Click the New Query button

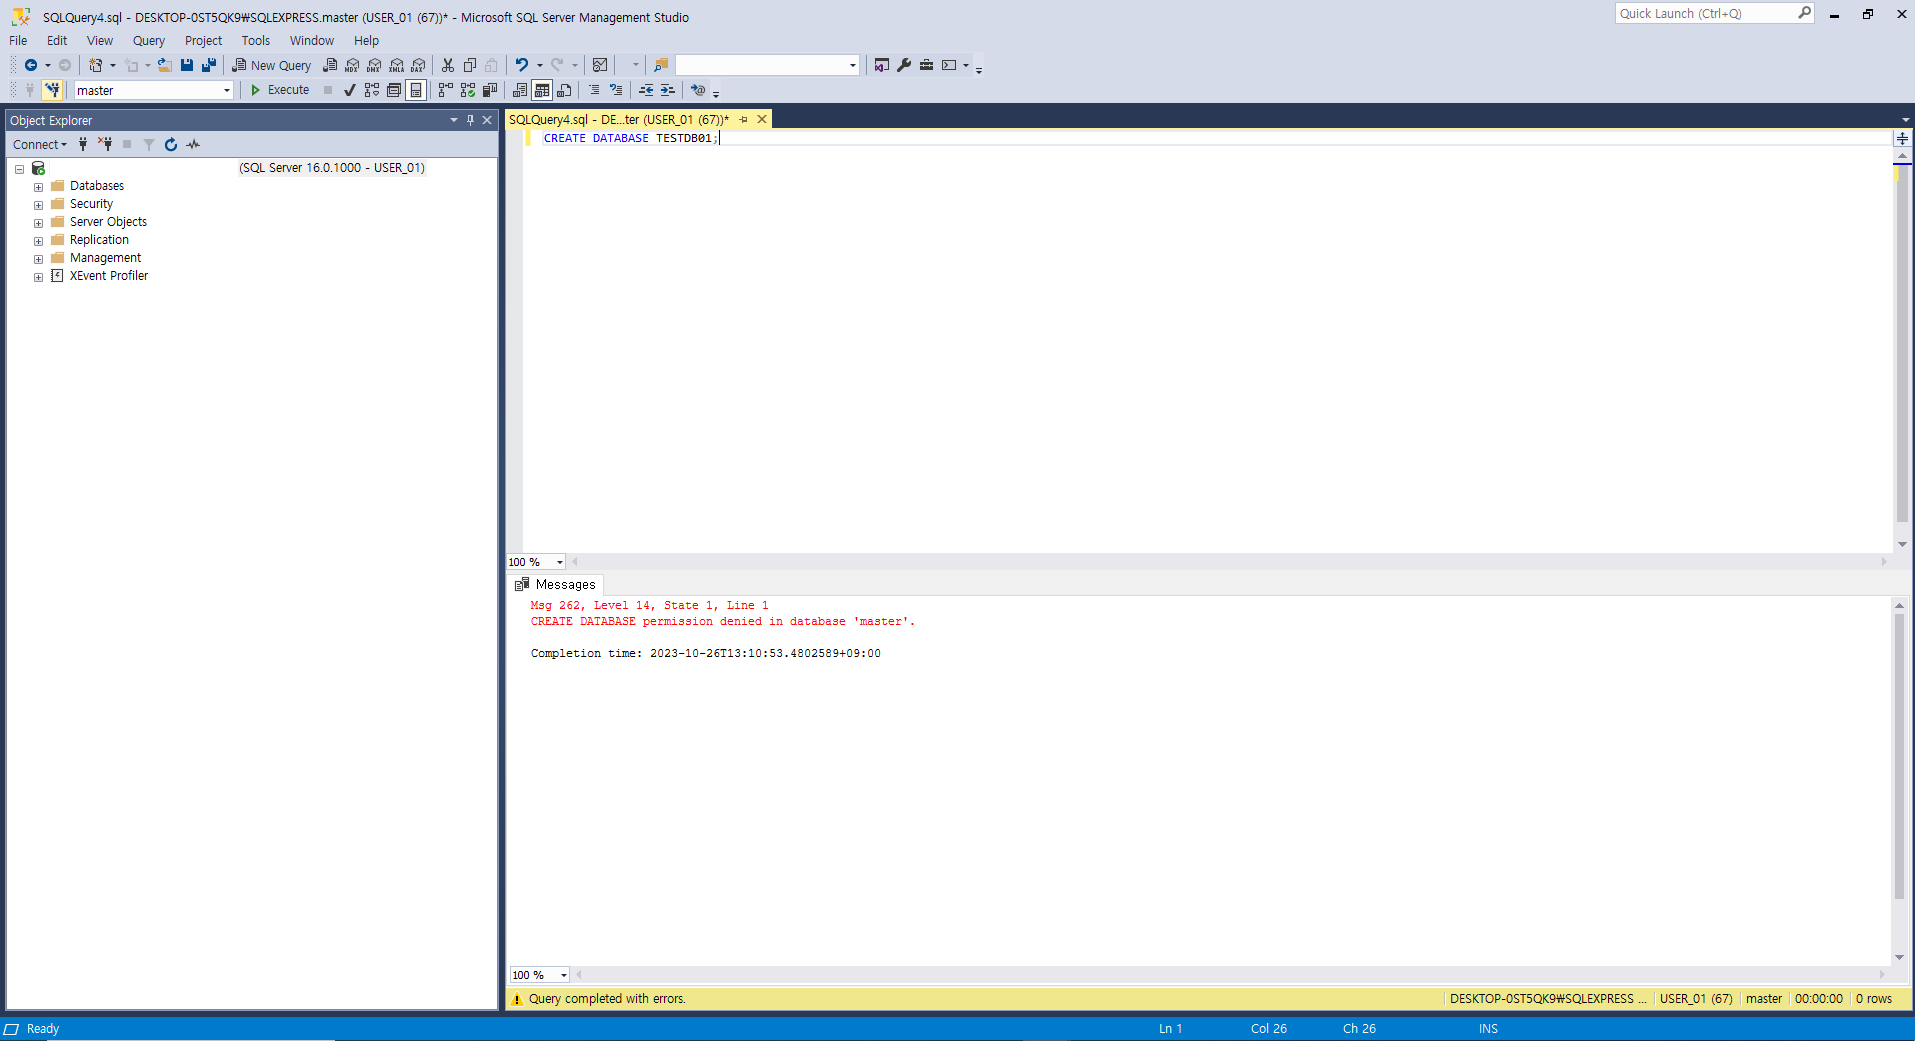[272, 65]
